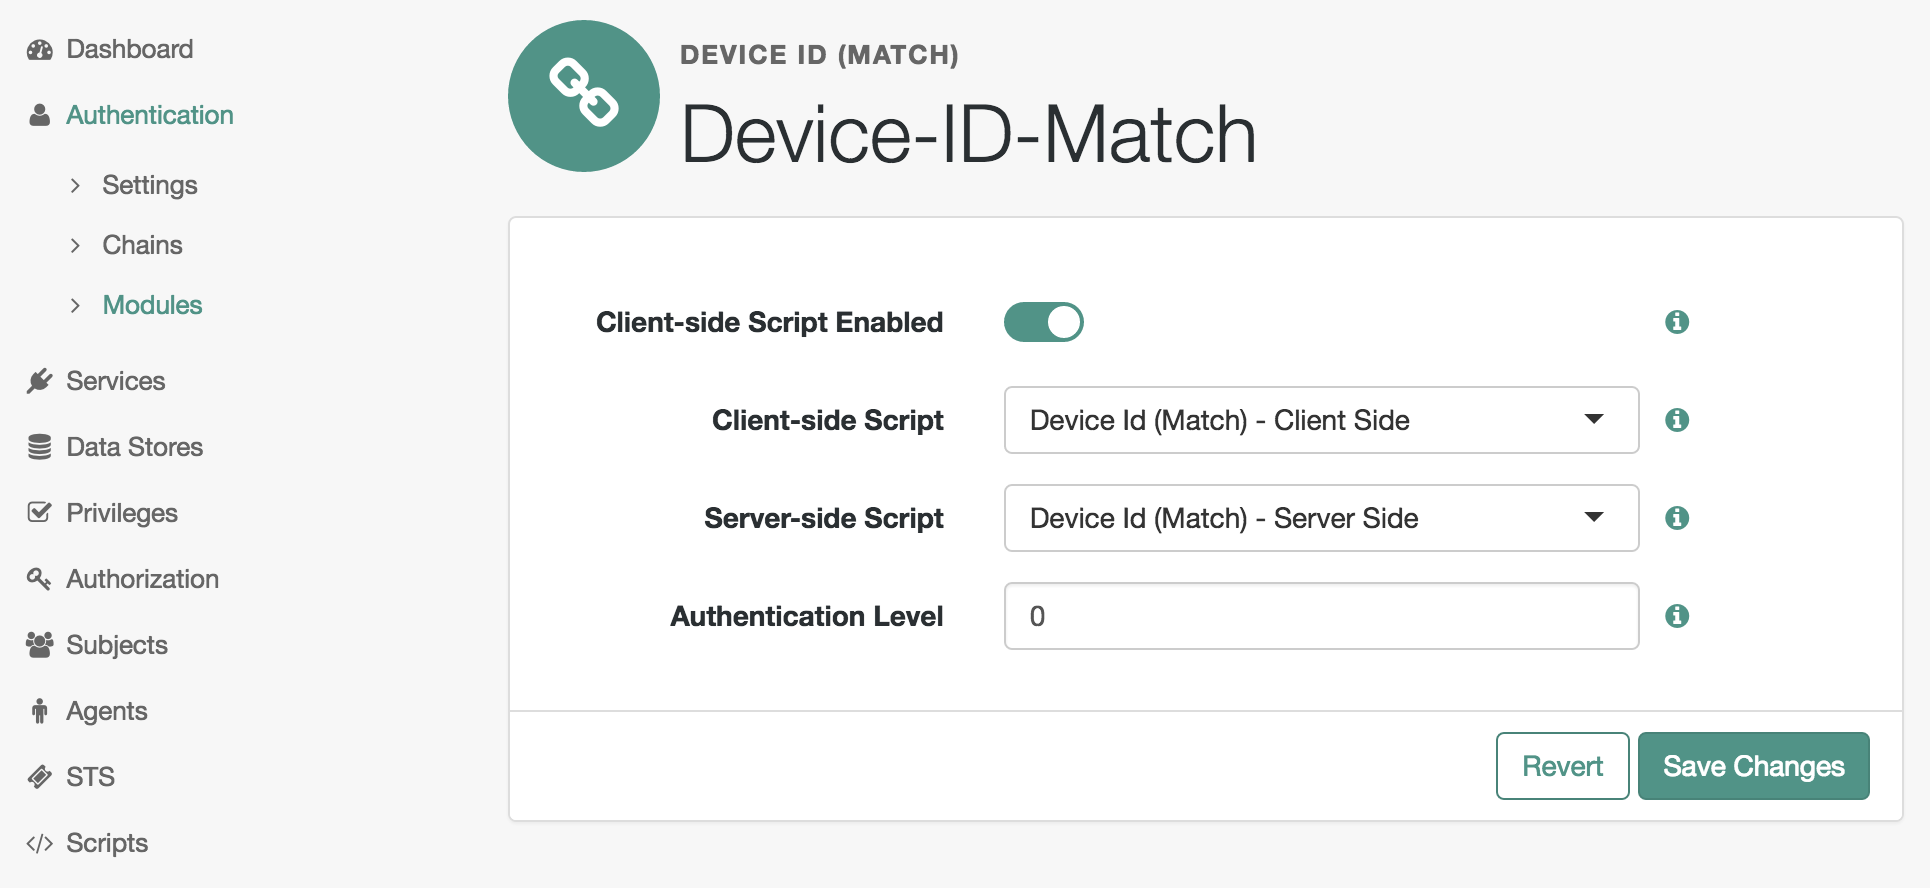The width and height of the screenshot is (1930, 888).
Task: Show info for Client-side Script field
Action: coord(1677,420)
